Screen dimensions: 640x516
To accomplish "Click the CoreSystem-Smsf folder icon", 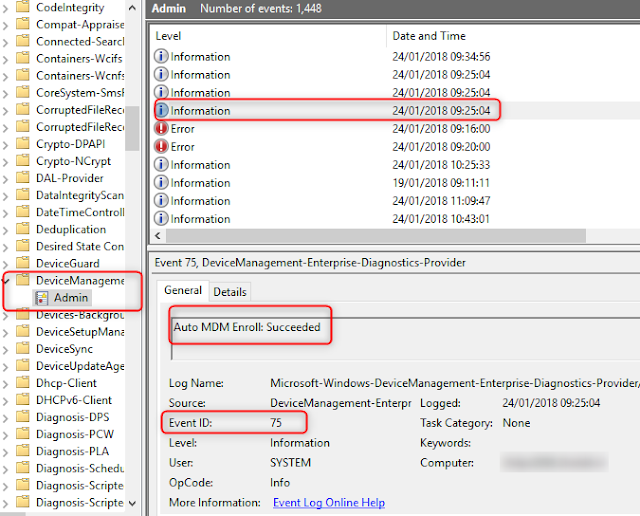I will click(23, 93).
